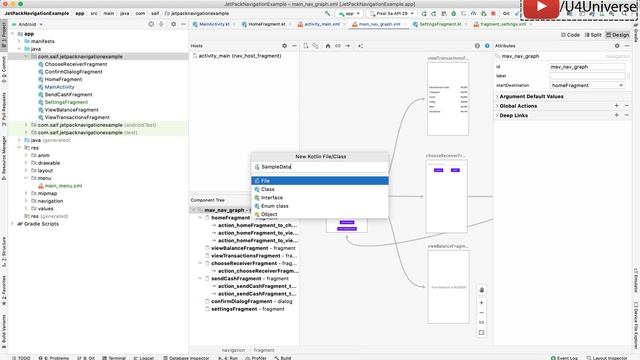
Task: Click the Debug app bug icon
Action: coord(453,13)
